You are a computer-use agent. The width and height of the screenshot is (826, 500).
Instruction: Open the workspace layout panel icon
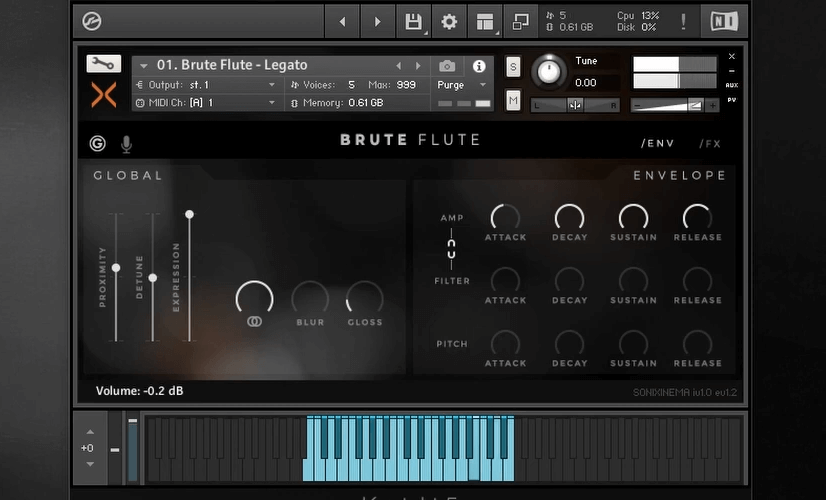[x=485, y=22]
